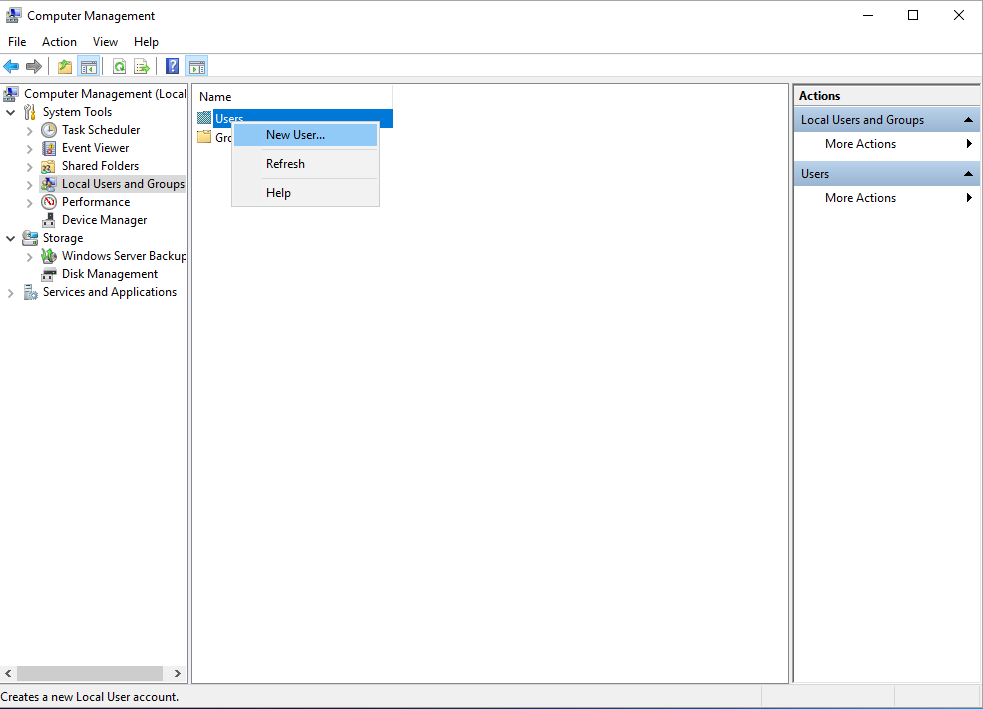This screenshot has width=983, height=709.
Task: Maximize the Computer Management window
Action: coord(913,15)
